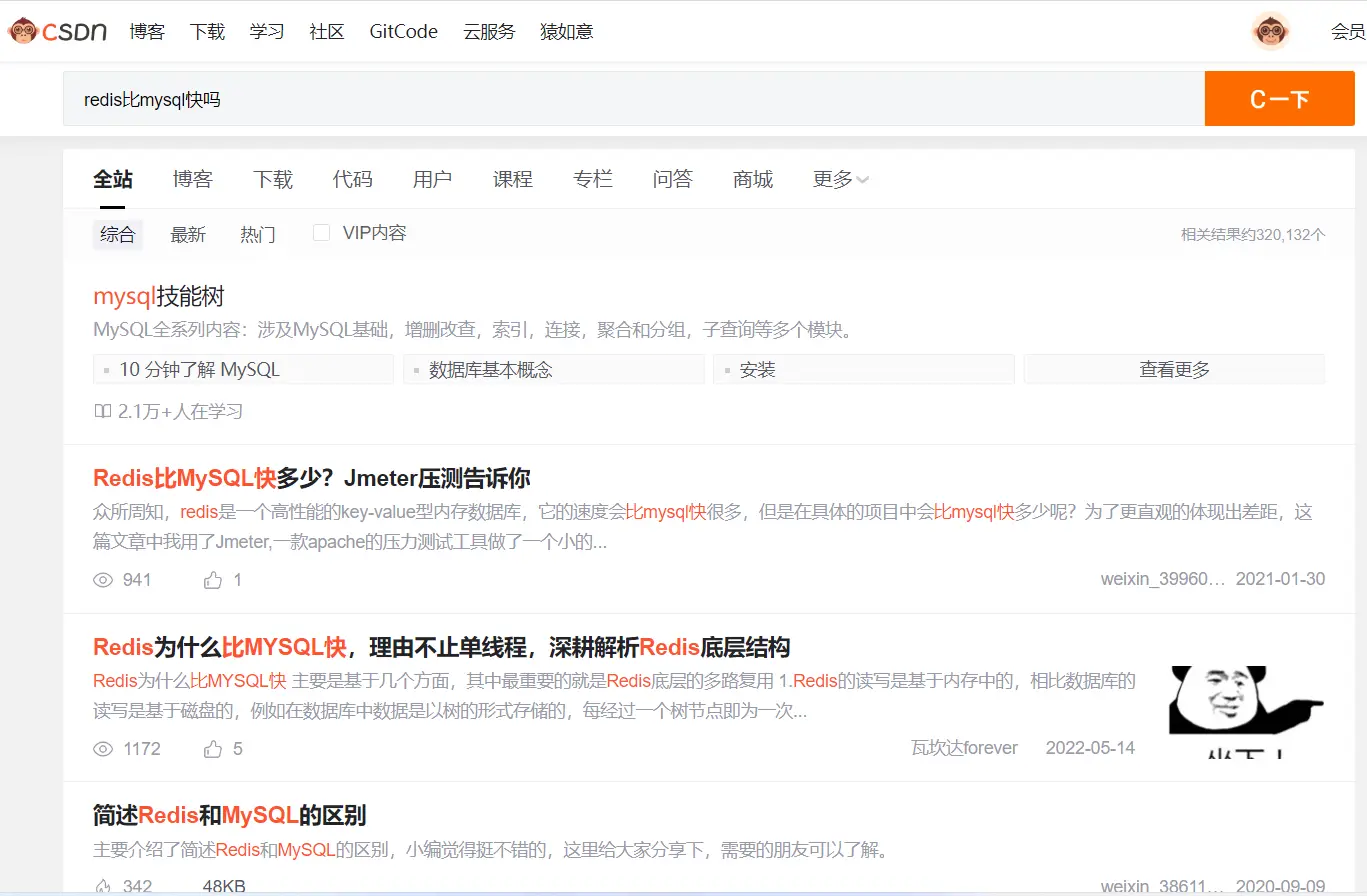The image size is (1367, 896).
Task: Click the 2022-05-14 date
Action: [x=1090, y=748]
